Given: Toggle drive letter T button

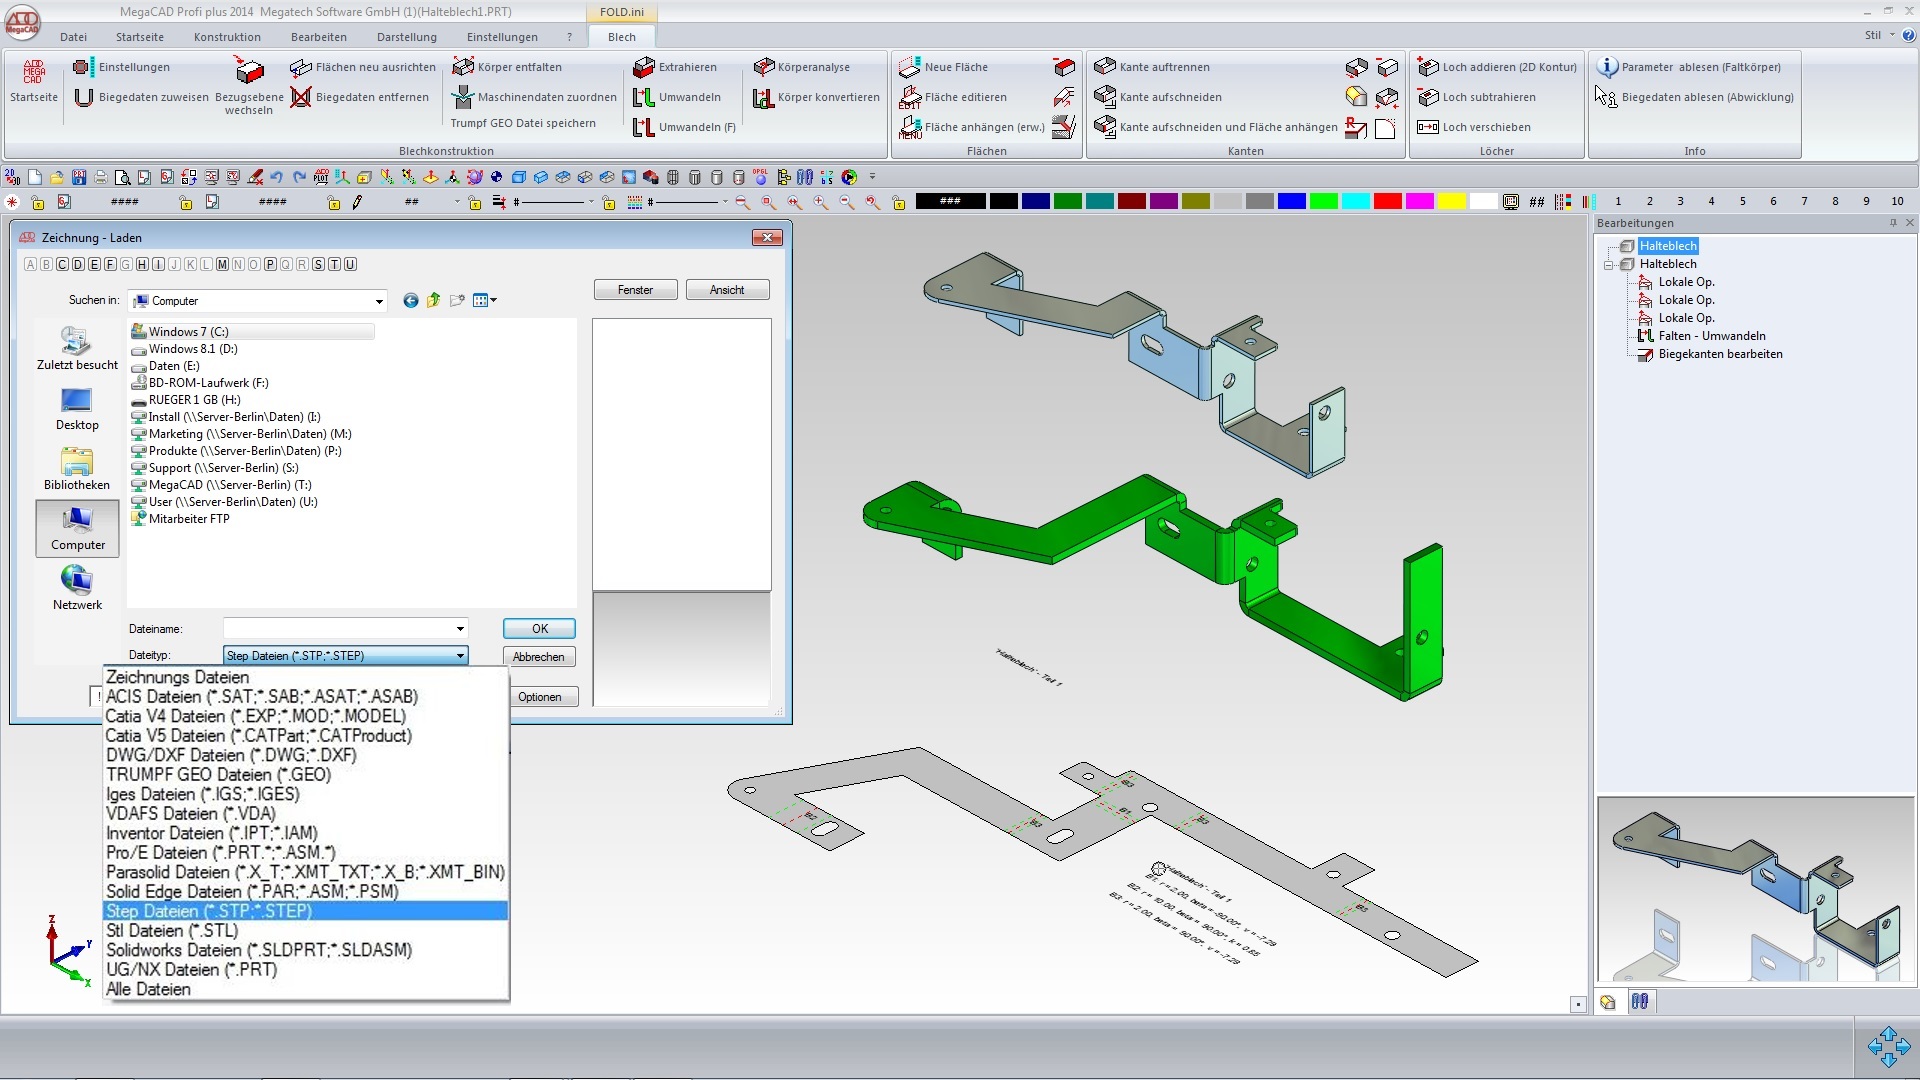Looking at the screenshot, I should [334, 265].
